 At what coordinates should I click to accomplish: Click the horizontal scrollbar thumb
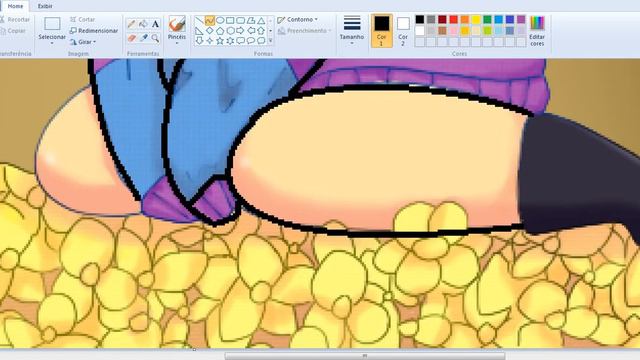(x=365, y=356)
